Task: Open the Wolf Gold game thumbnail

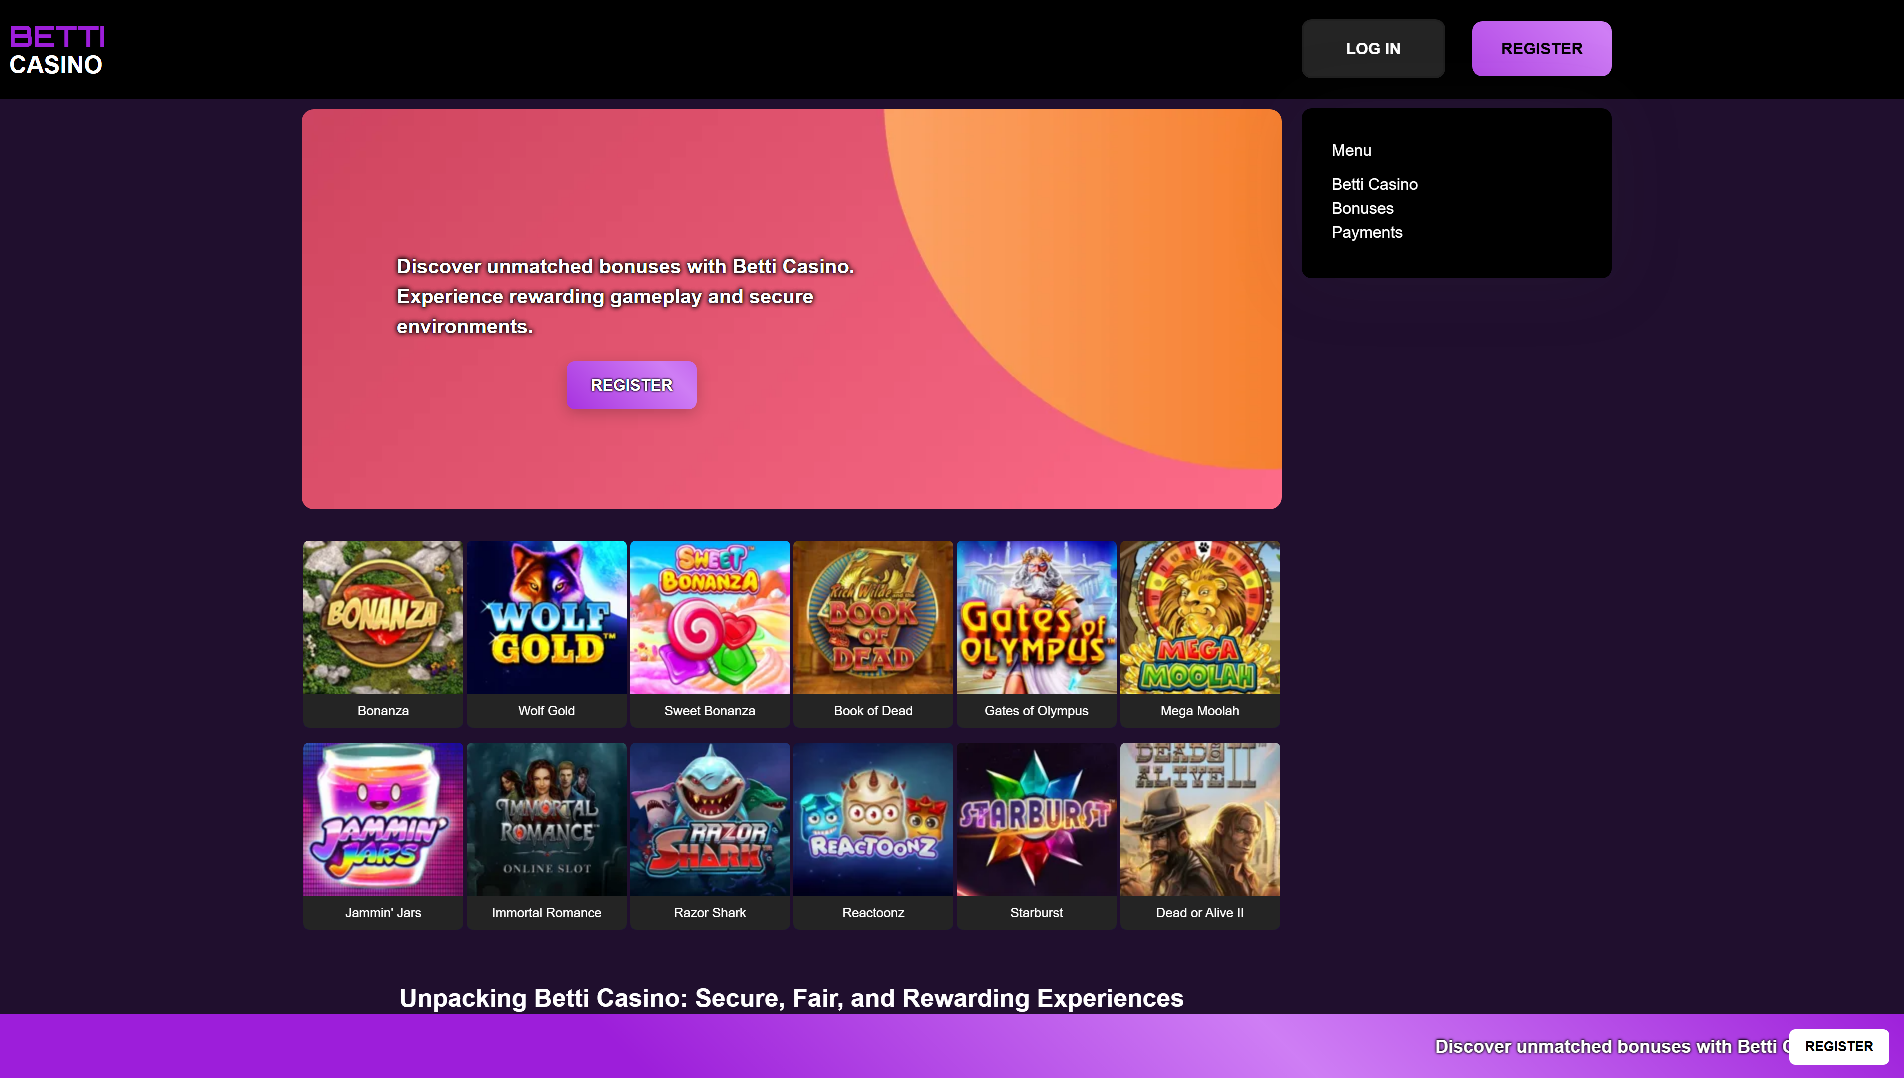Action: (x=547, y=617)
